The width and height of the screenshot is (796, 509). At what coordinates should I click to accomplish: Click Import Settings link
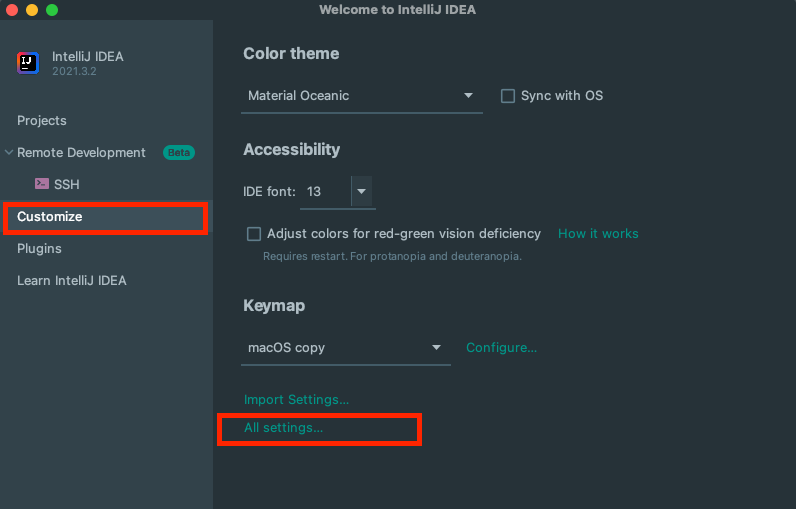296,400
